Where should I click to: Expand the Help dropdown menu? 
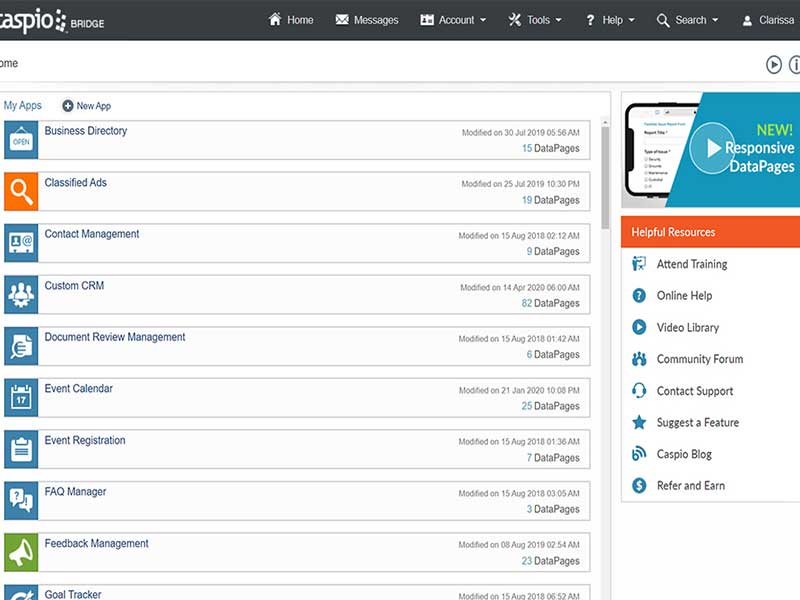(x=610, y=20)
